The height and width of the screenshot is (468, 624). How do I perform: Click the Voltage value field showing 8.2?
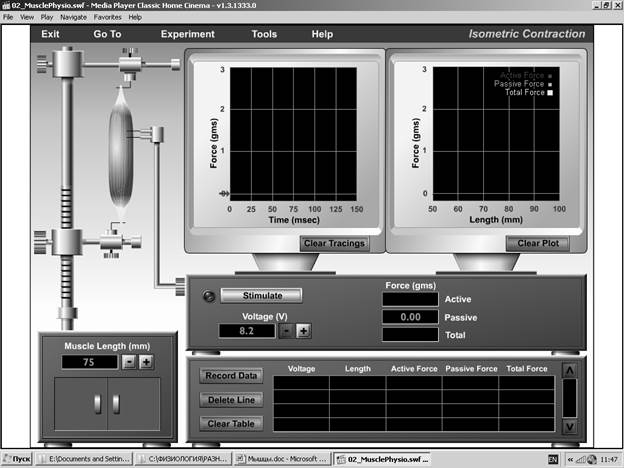point(247,331)
